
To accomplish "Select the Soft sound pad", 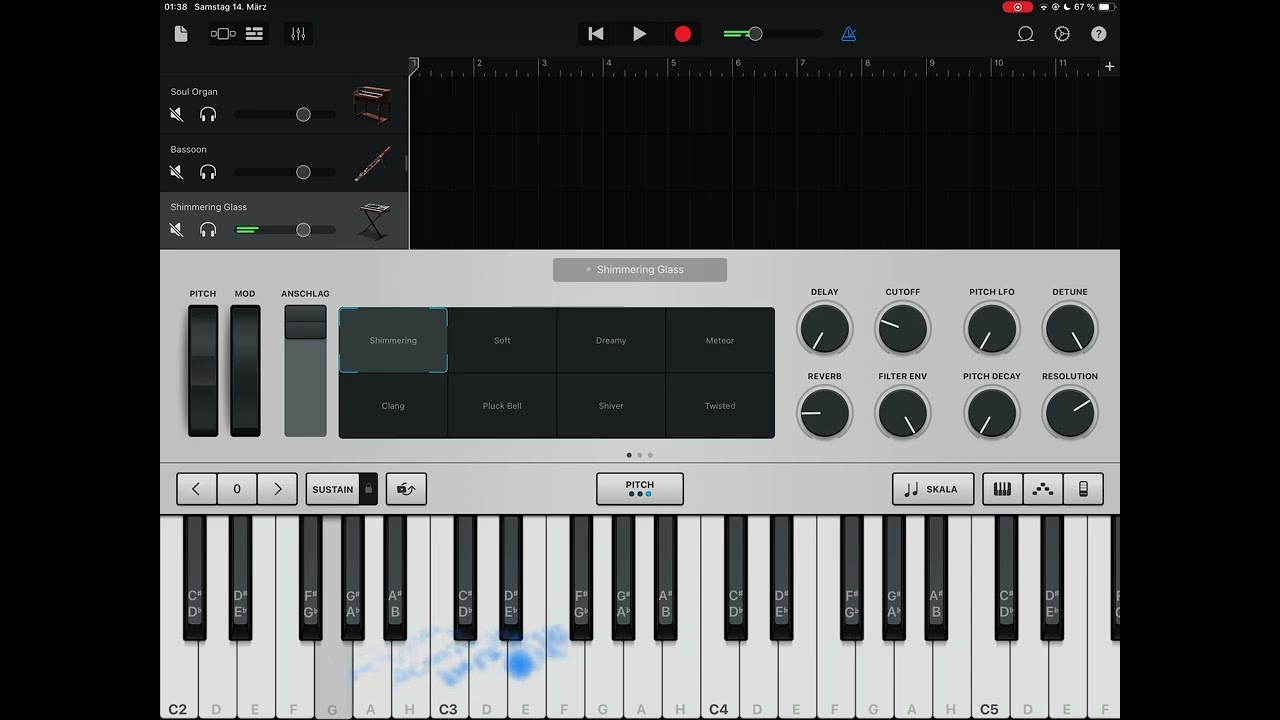I will pyautogui.click(x=502, y=340).
